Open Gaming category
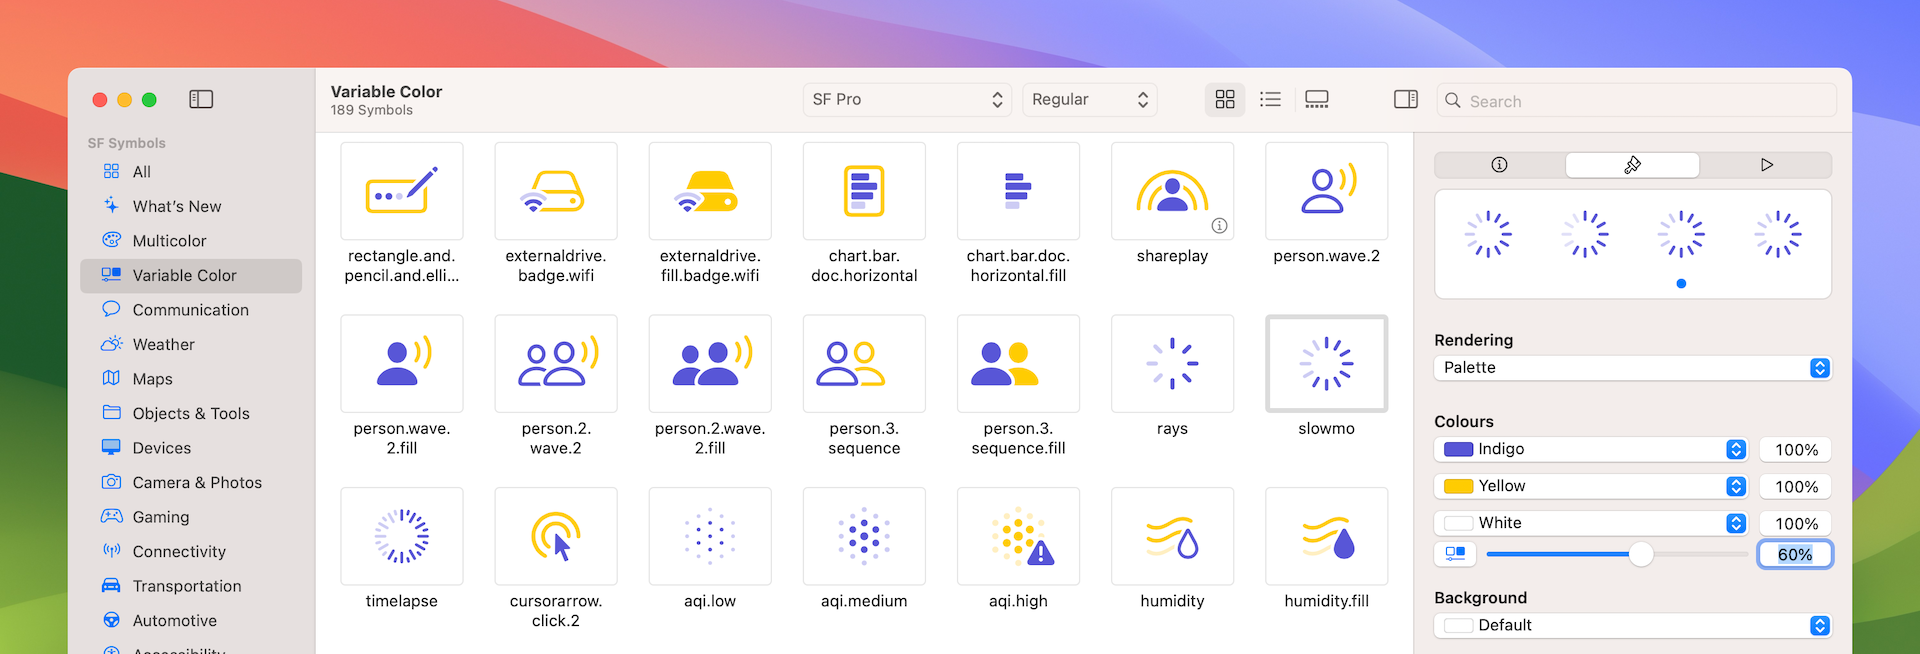1920x654 pixels. pyautogui.click(x=191, y=517)
